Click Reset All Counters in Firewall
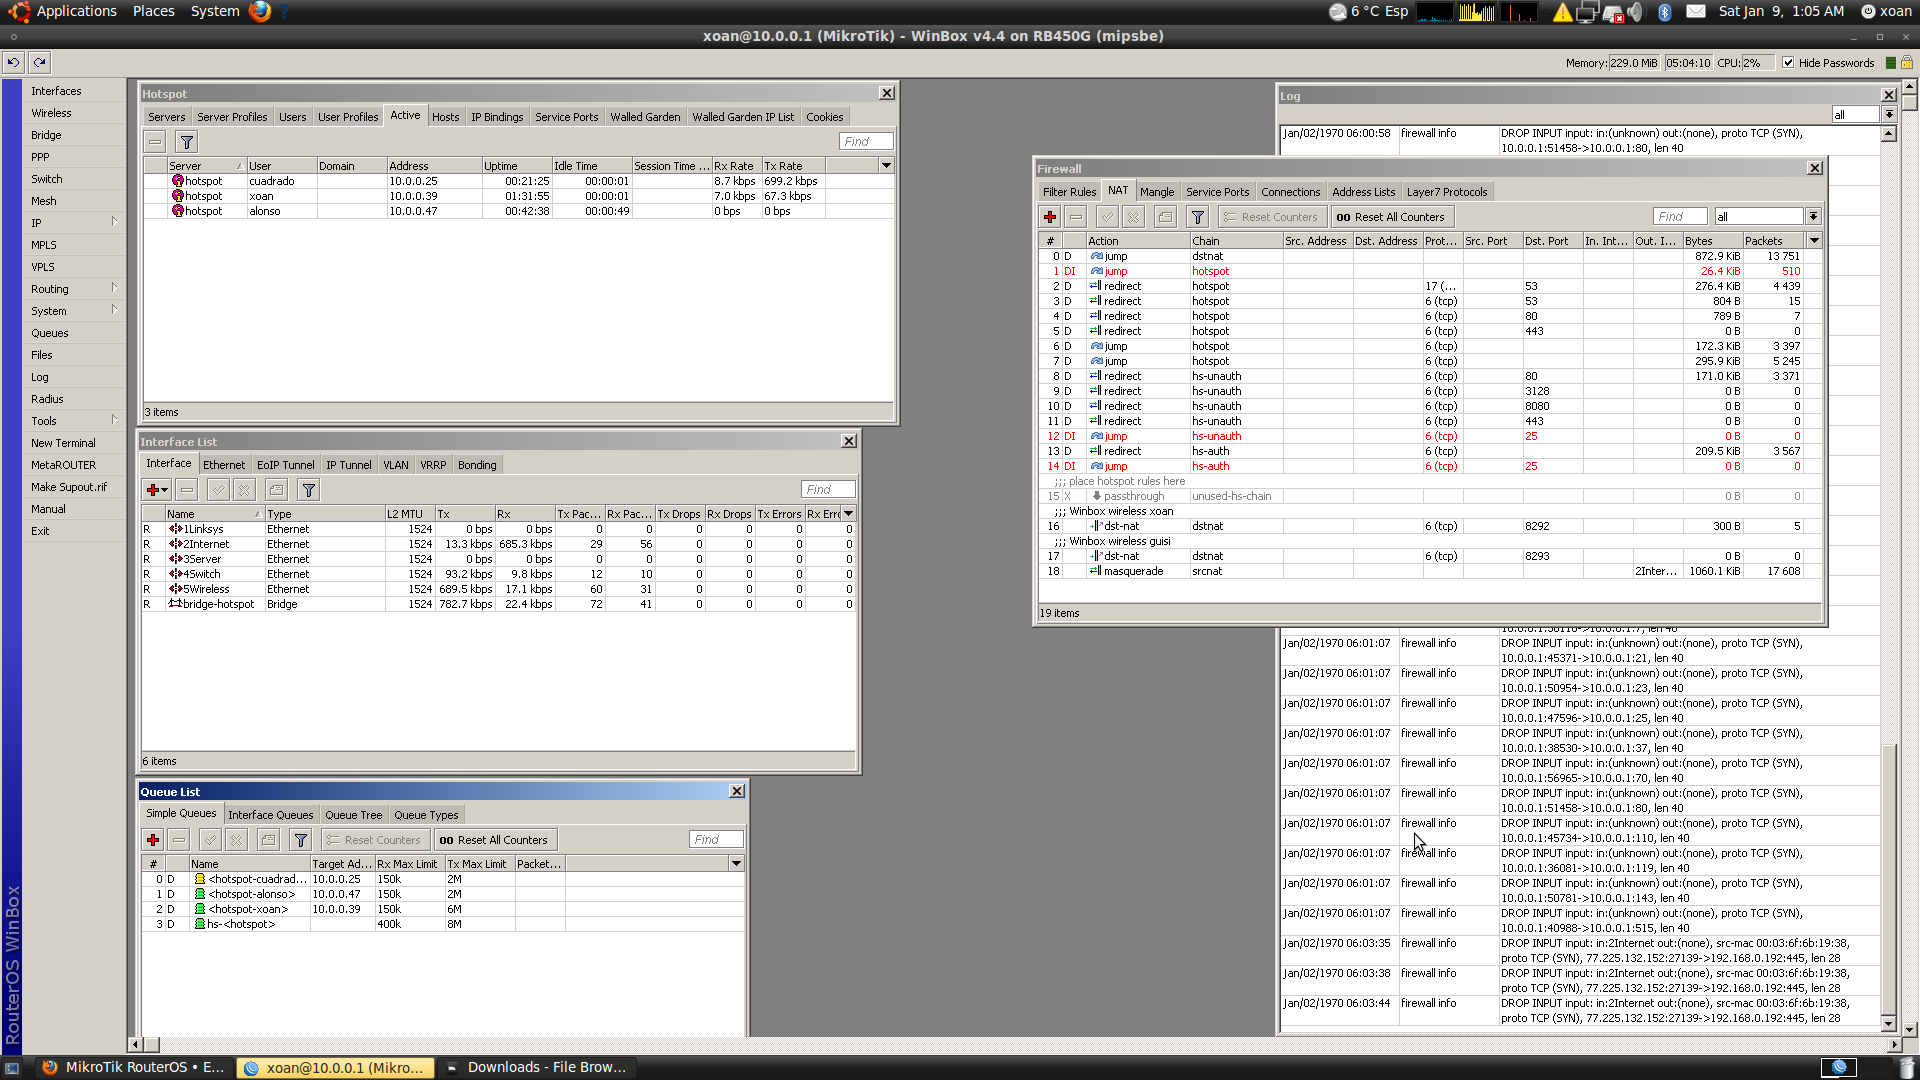Image resolution: width=1920 pixels, height=1080 pixels. [1390, 217]
